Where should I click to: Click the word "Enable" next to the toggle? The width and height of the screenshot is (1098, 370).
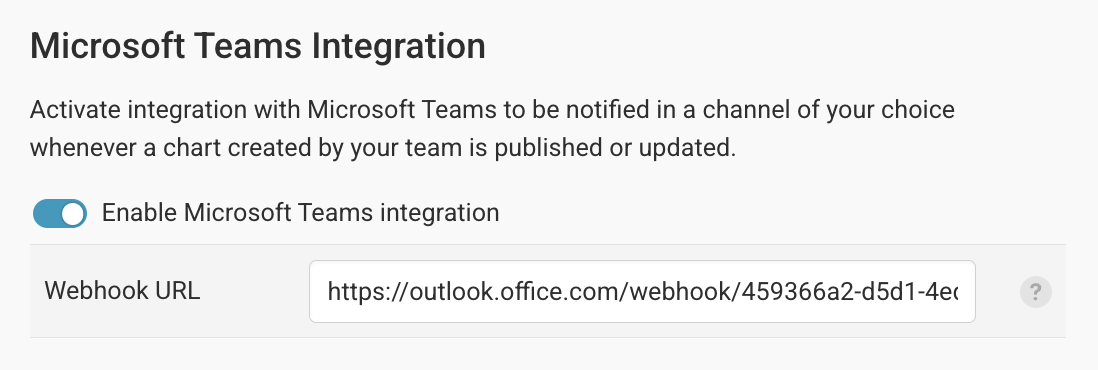(x=139, y=212)
